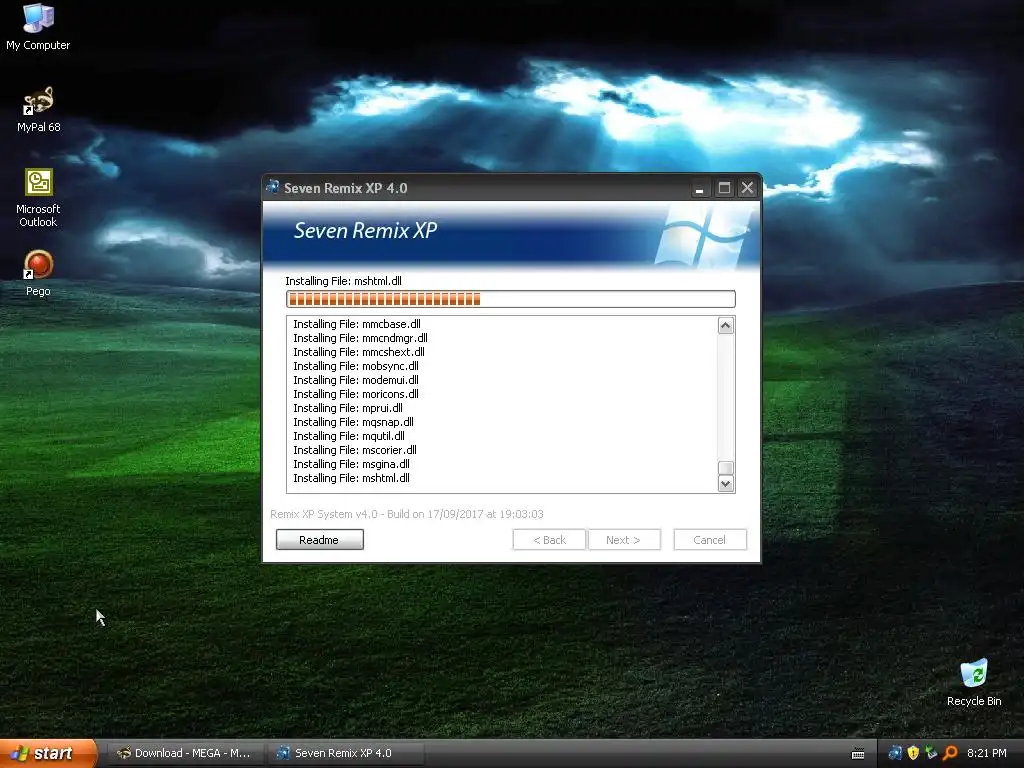Click 'Remix XP System v4.0' build text
This screenshot has width=1024, height=768.
[407, 514]
